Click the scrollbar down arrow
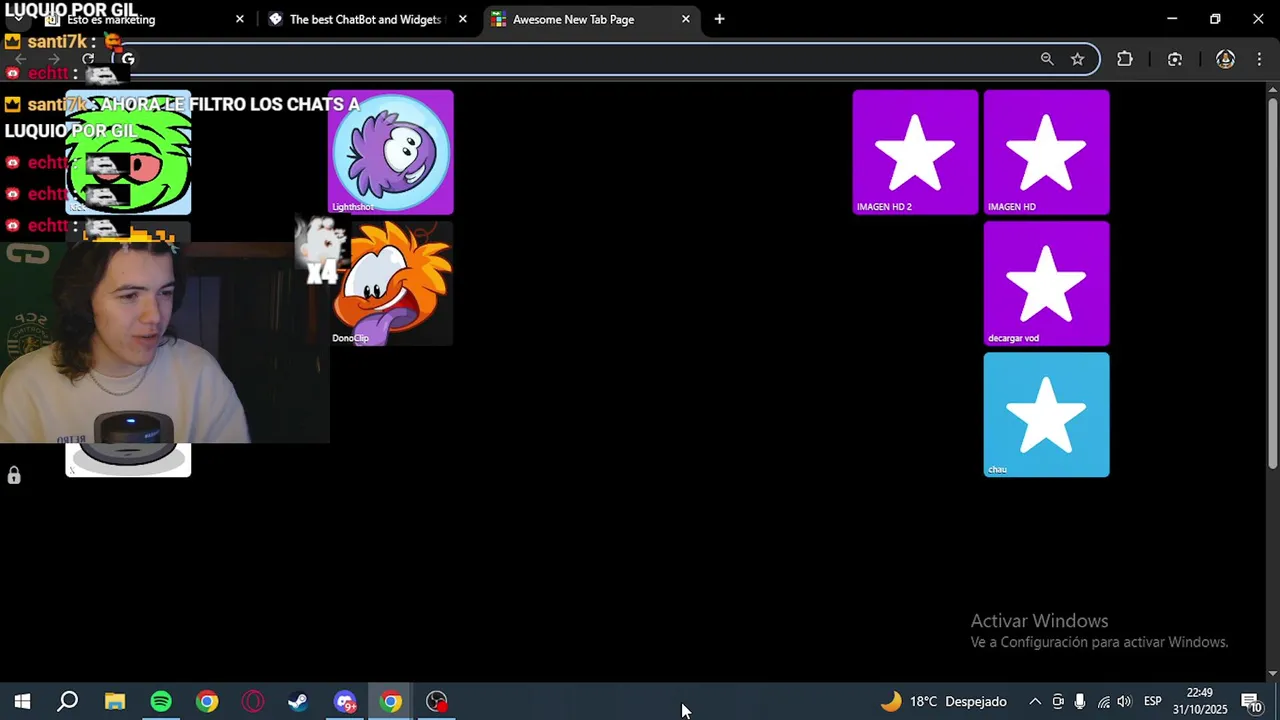Viewport: 1280px width, 720px height. 1273,674
